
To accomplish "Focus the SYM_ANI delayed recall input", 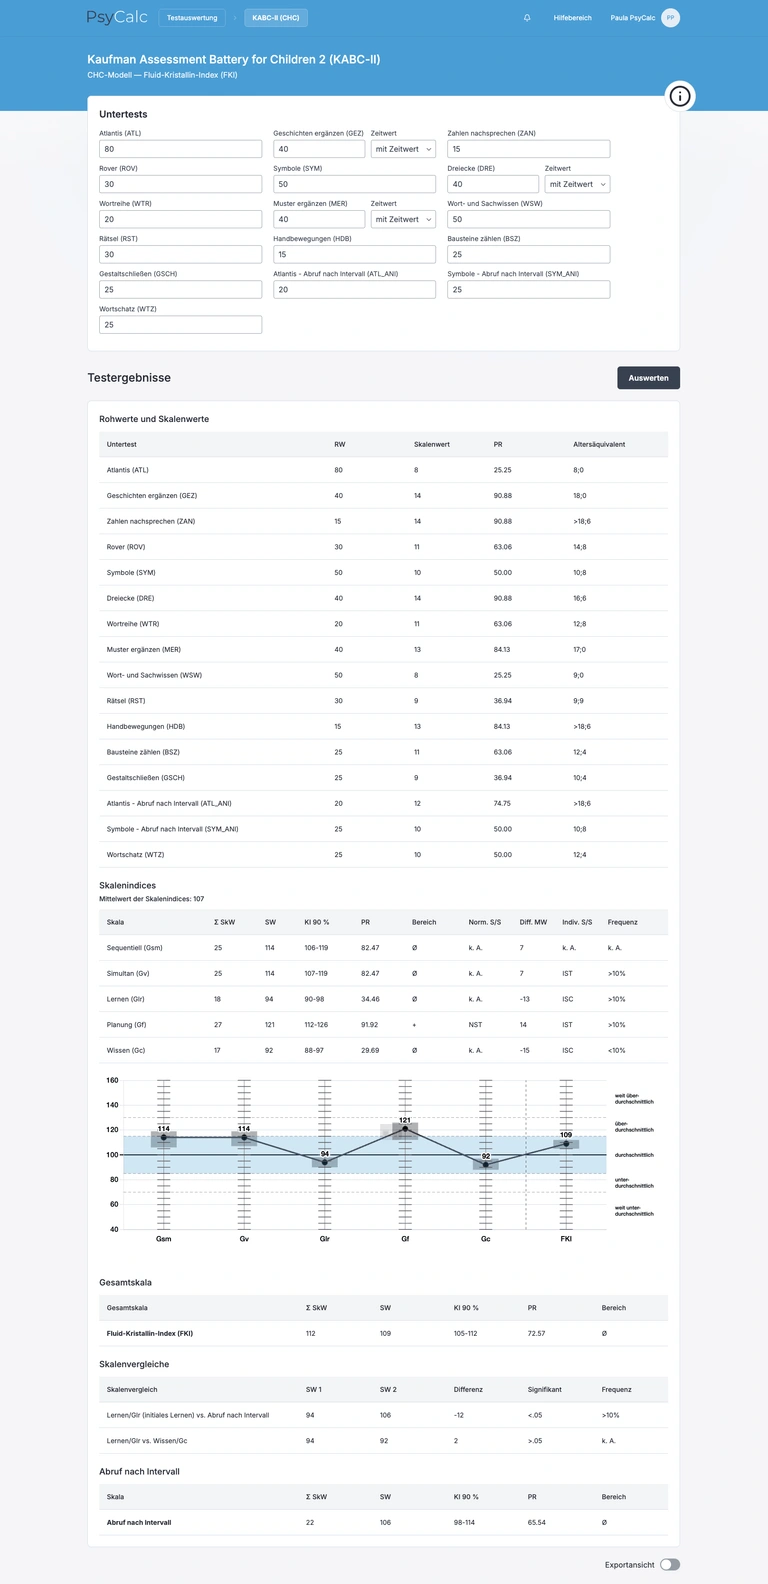I will [528, 289].
